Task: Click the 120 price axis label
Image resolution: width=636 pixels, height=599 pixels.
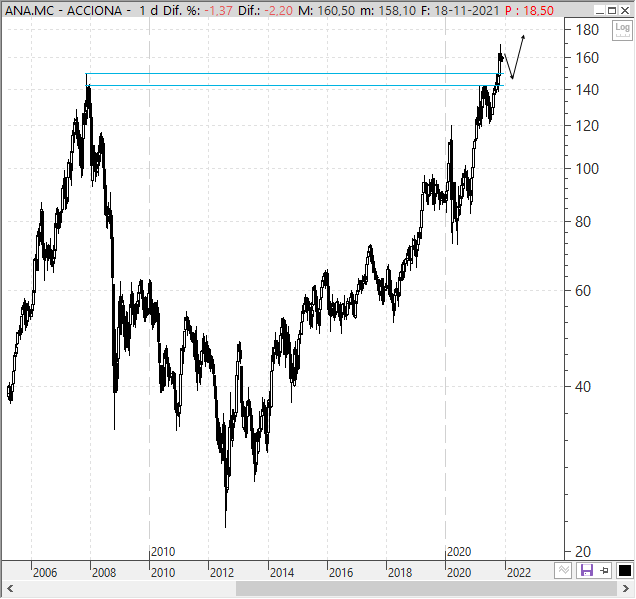Action: click(587, 126)
